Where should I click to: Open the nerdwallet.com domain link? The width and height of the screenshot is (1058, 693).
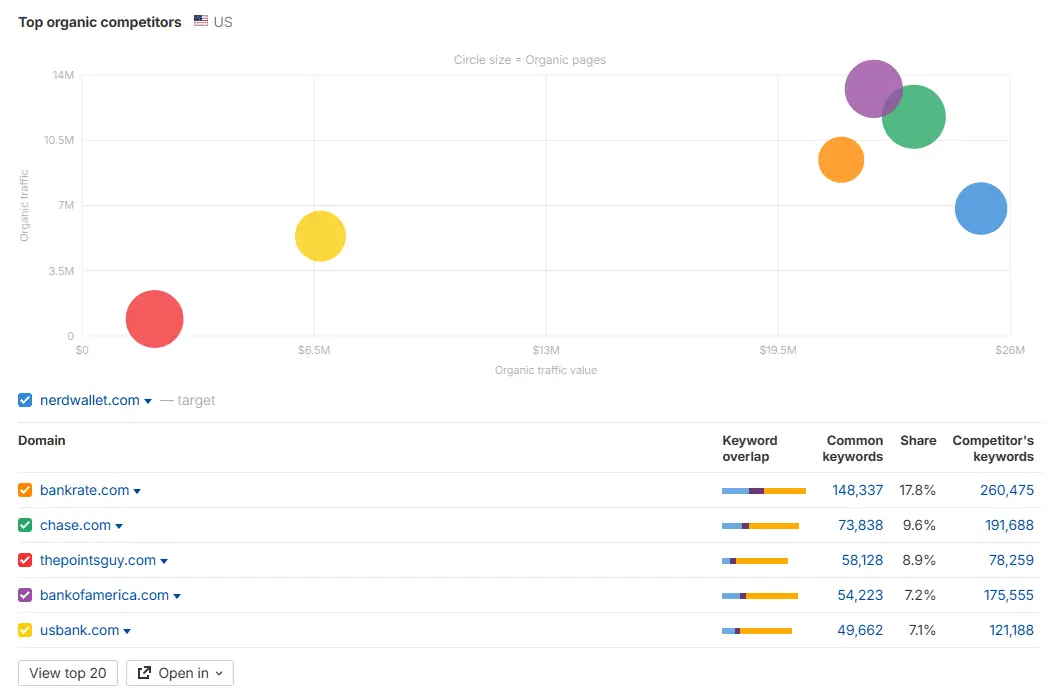point(90,400)
